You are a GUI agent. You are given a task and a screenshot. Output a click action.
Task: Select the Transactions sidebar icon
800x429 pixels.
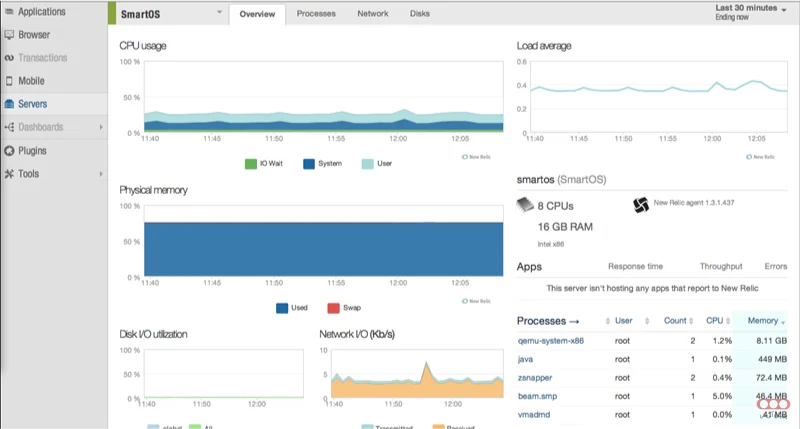coord(9,58)
